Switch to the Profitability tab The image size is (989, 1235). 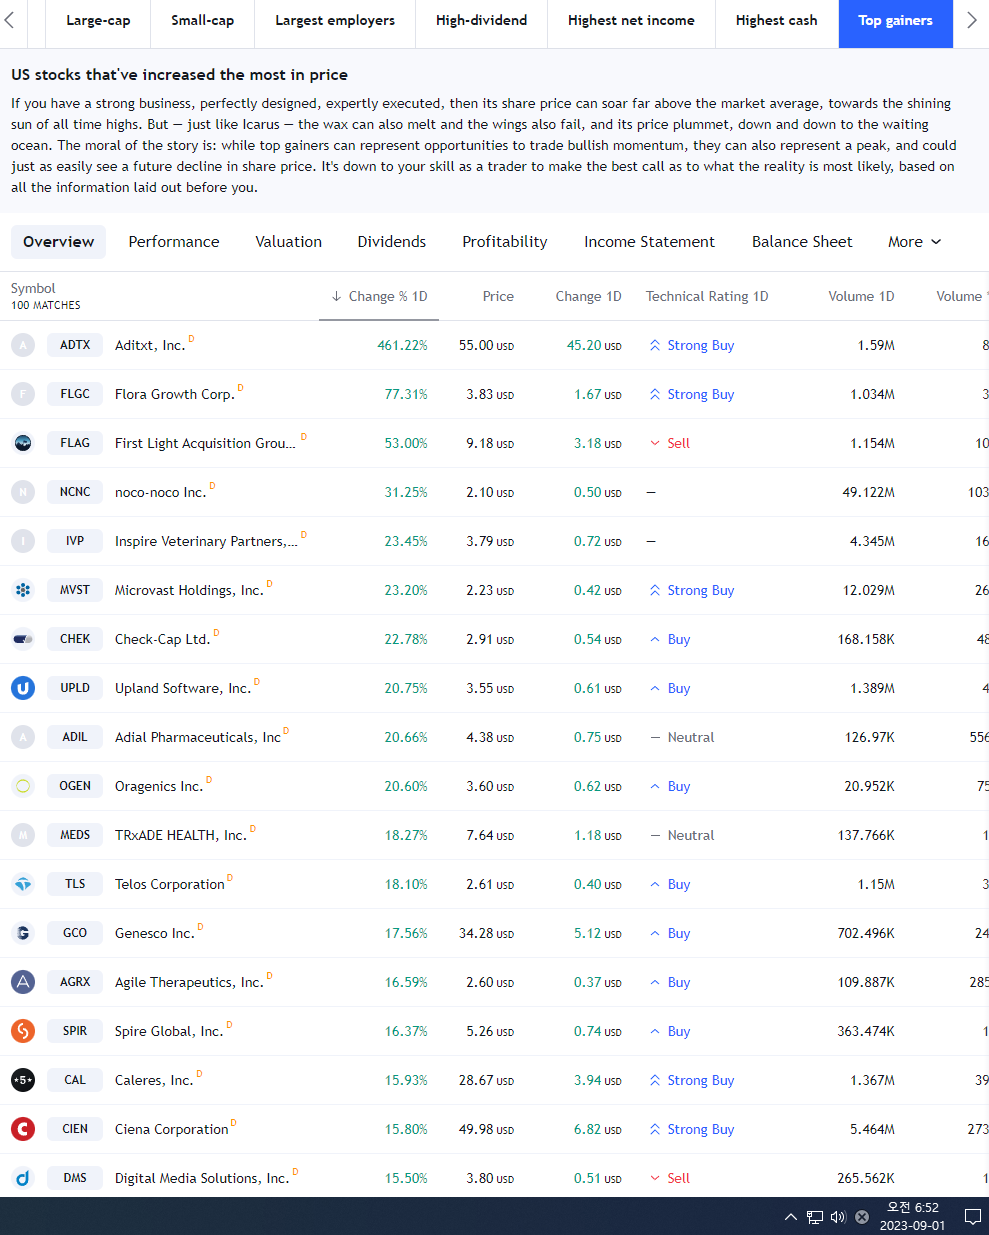(x=505, y=242)
